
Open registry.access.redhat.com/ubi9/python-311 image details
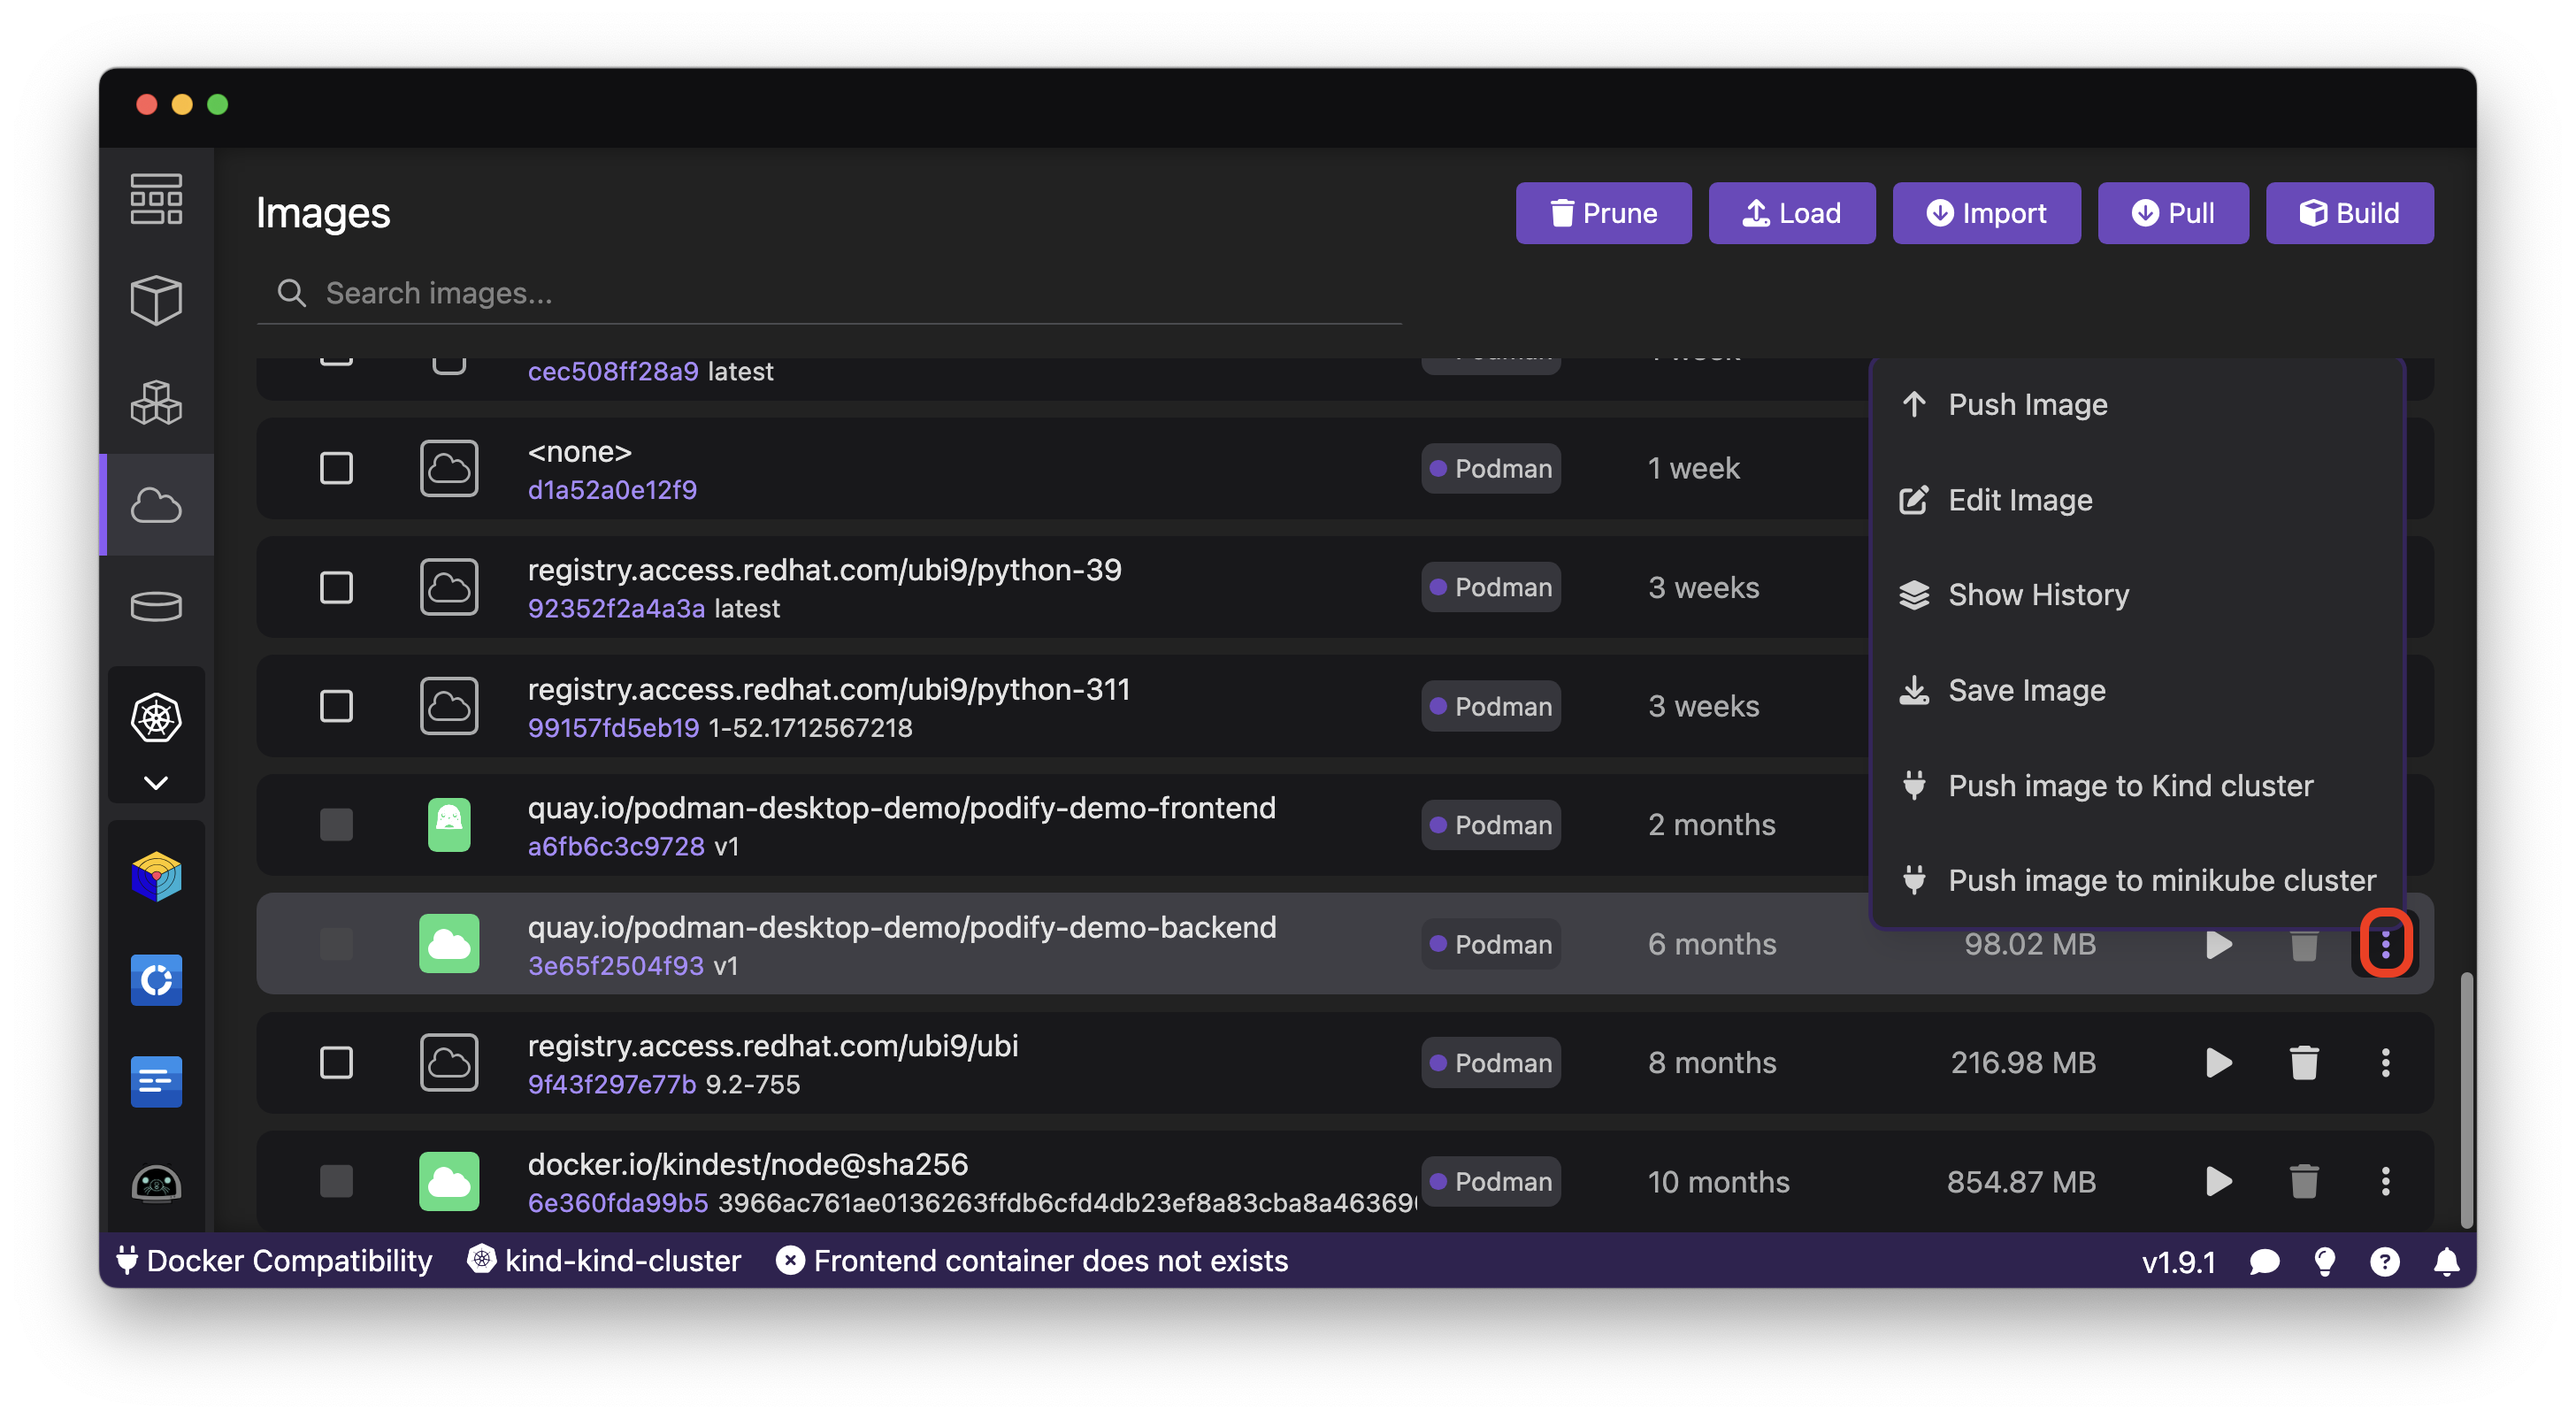[x=828, y=689]
